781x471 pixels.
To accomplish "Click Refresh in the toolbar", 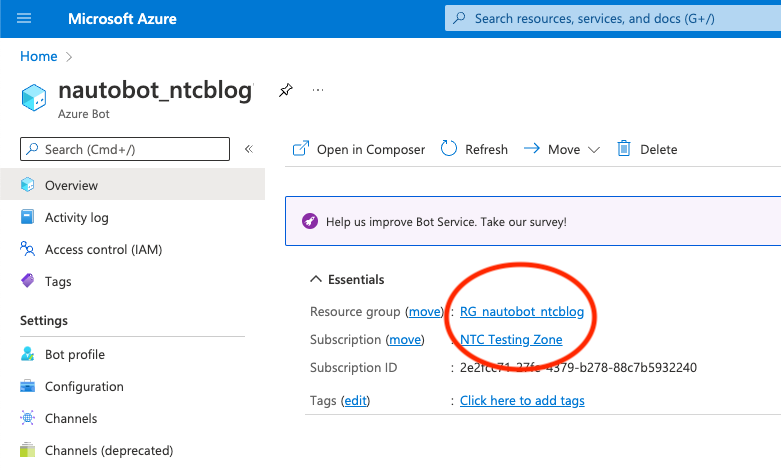I will pos(474,149).
